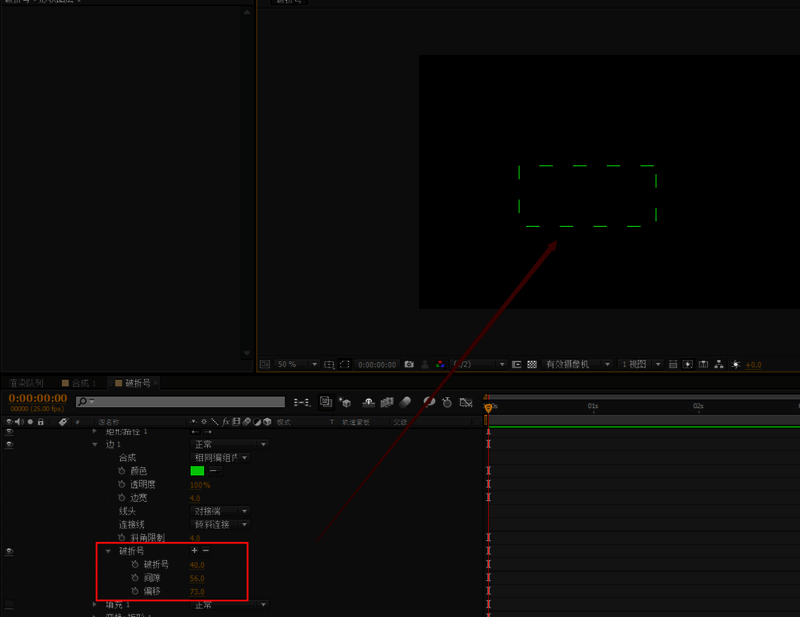Screen dimensions: 800x617
Task: Toggle stopwatch for 偏移 property
Action: point(134,592)
